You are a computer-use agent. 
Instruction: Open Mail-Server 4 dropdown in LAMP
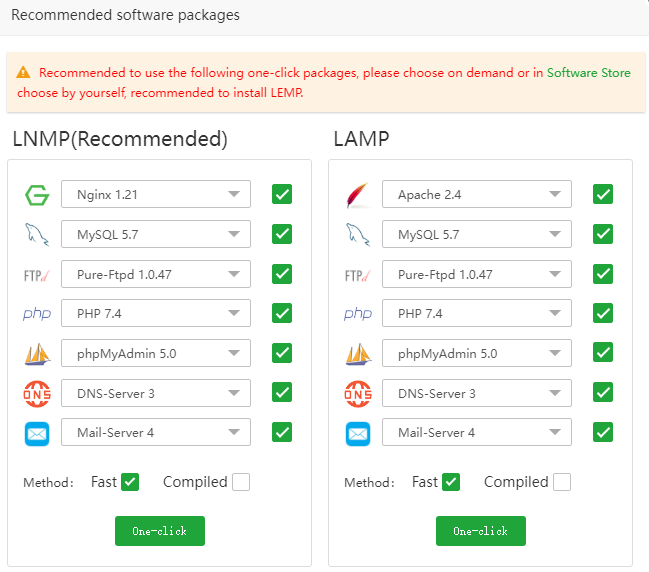(x=477, y=432)
